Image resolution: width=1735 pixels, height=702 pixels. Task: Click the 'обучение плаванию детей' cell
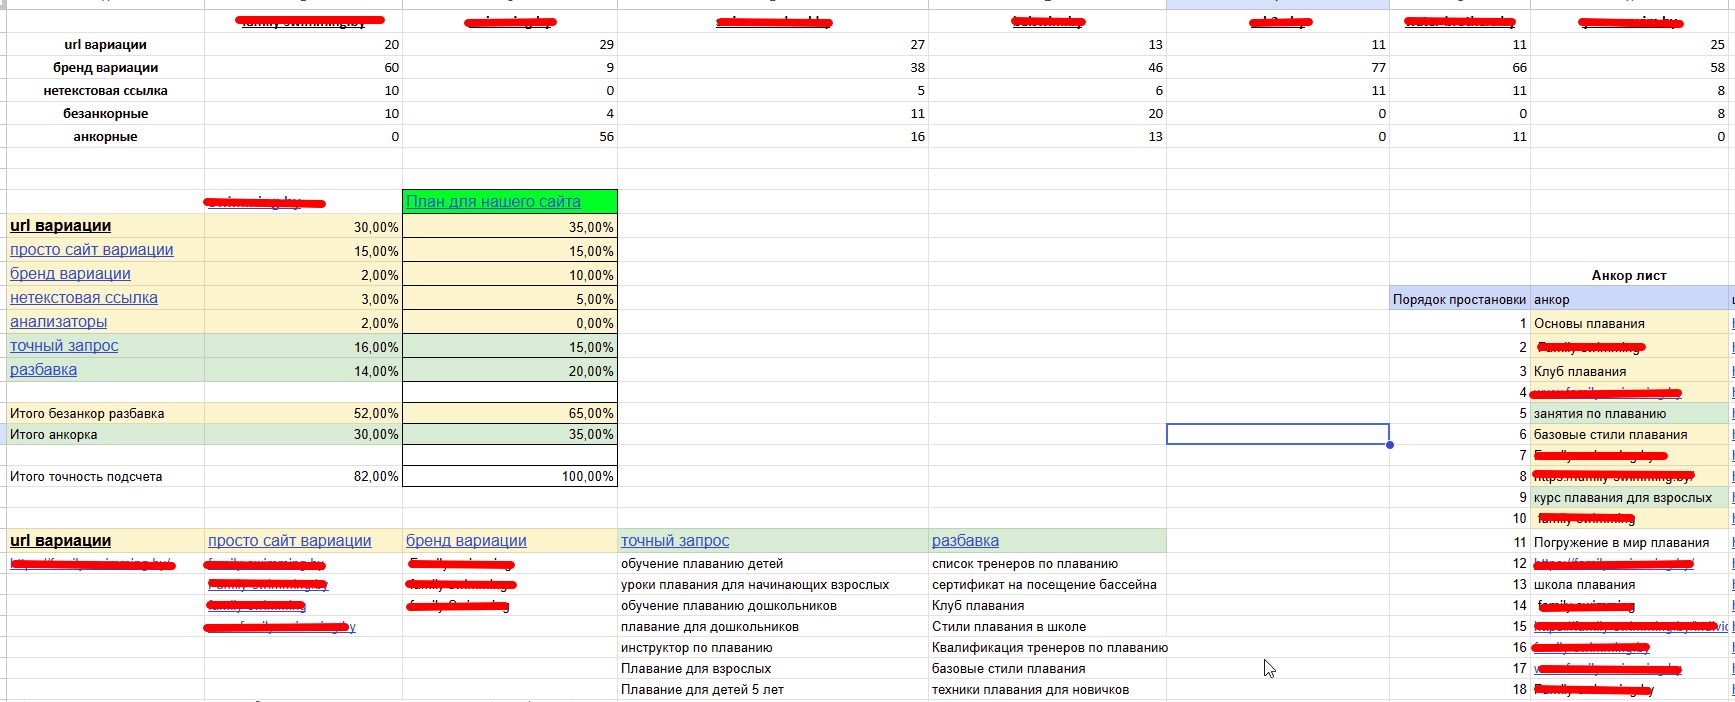tap(702, 563)
